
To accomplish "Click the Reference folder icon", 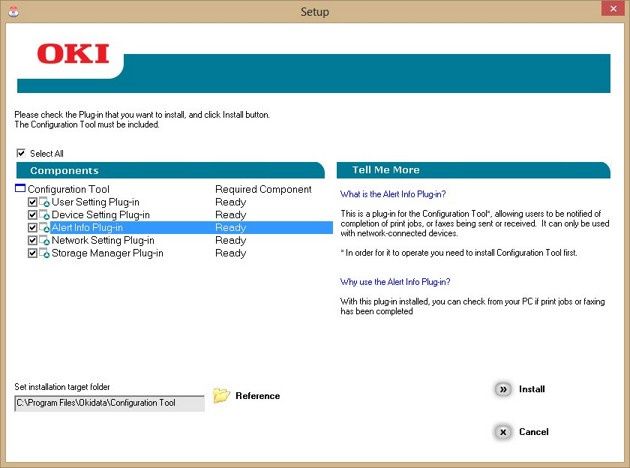I will 221,396.
